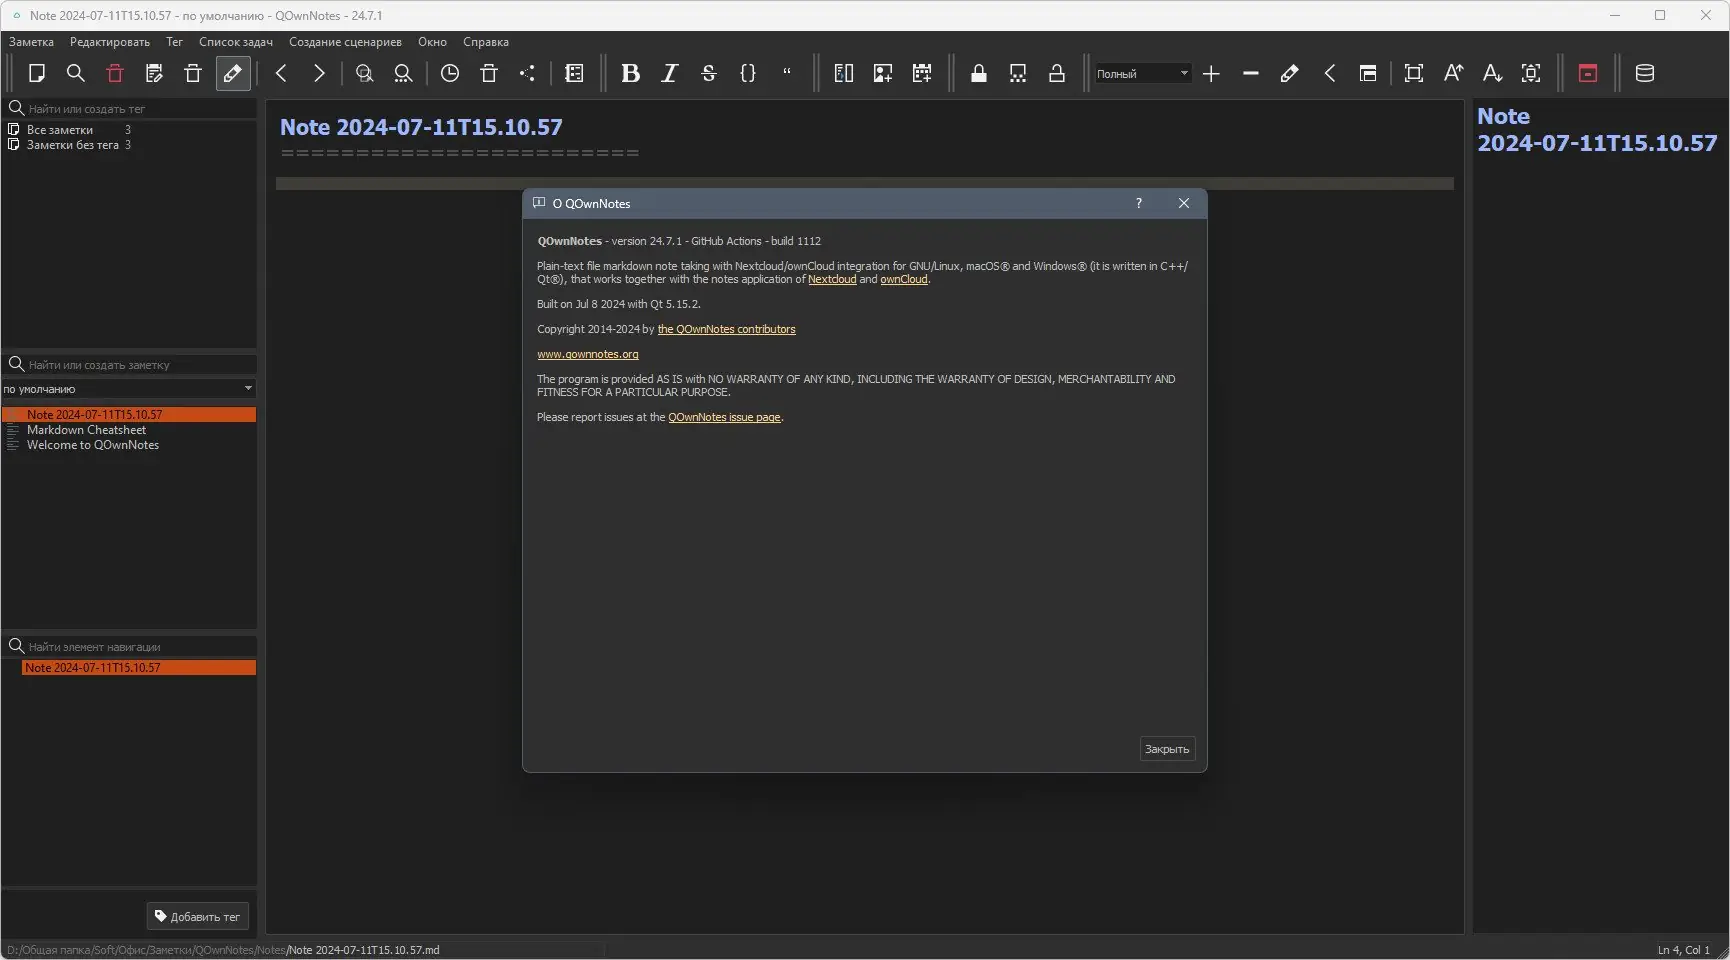Apply italic formatting from toolbar
1730x960 pixels.
click(x=669, y=73)
